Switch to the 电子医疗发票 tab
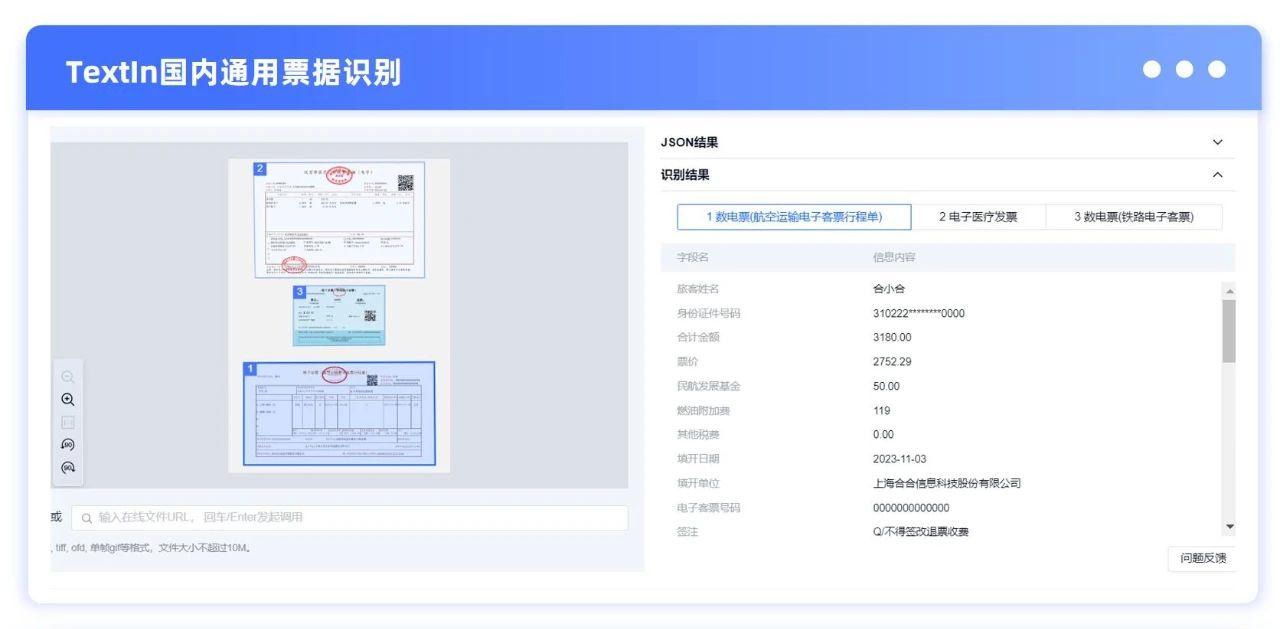This screenshot has height=629, width=1280. pyautogui.click(x=978, y=217)
